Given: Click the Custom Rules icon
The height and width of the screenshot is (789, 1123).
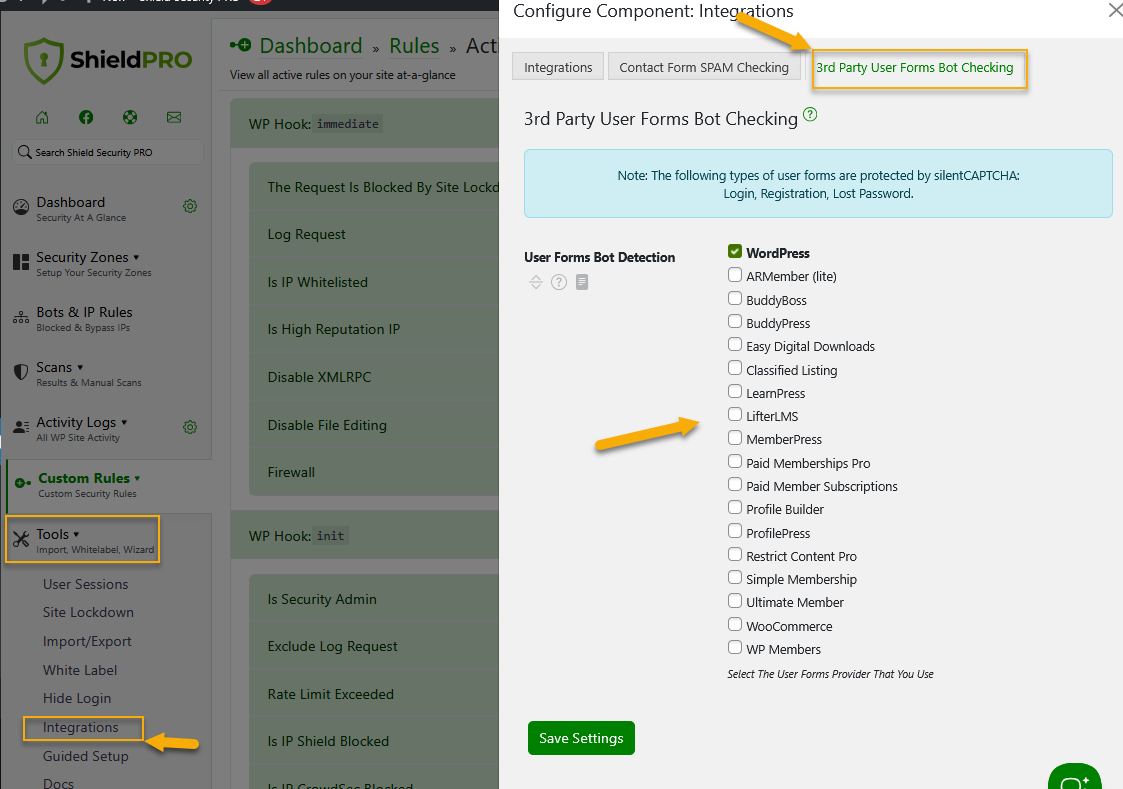Looking at the screenshot, I should click(x=22, y=483).
